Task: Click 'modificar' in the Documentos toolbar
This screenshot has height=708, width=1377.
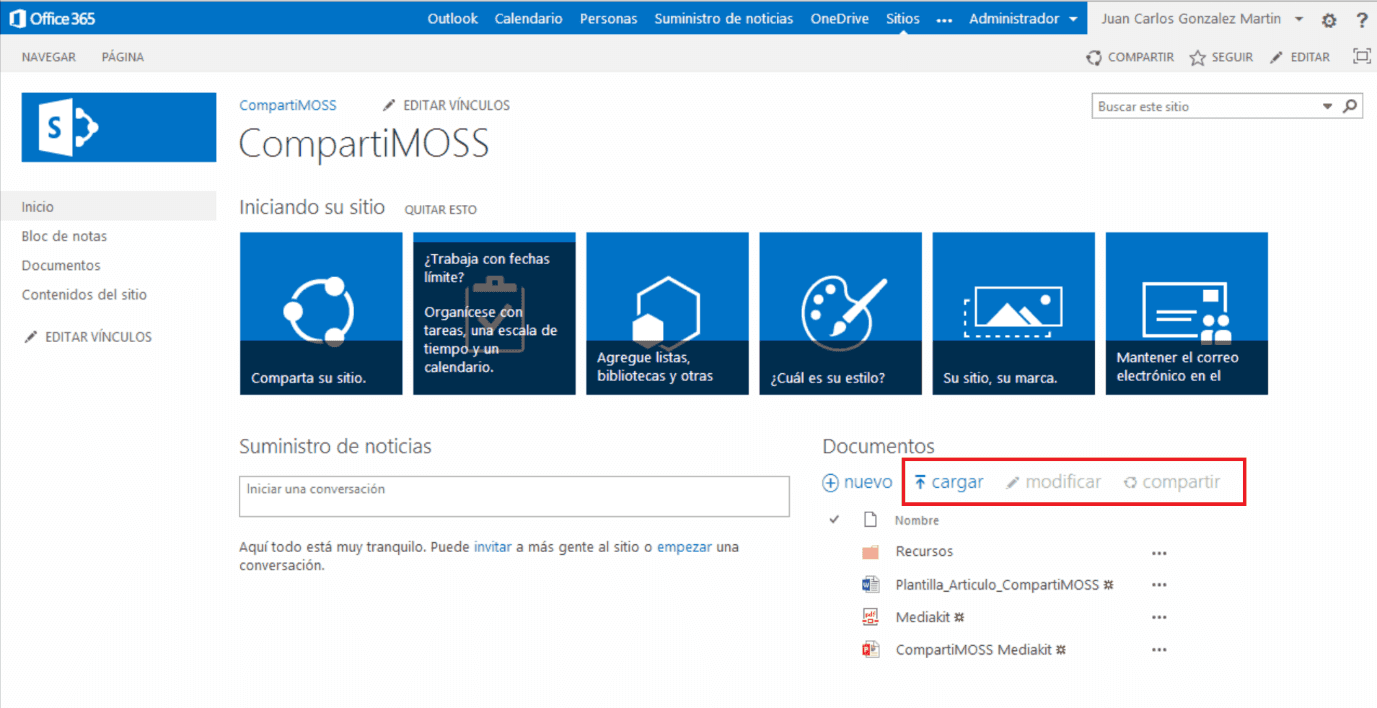Action: [1053, 482]
